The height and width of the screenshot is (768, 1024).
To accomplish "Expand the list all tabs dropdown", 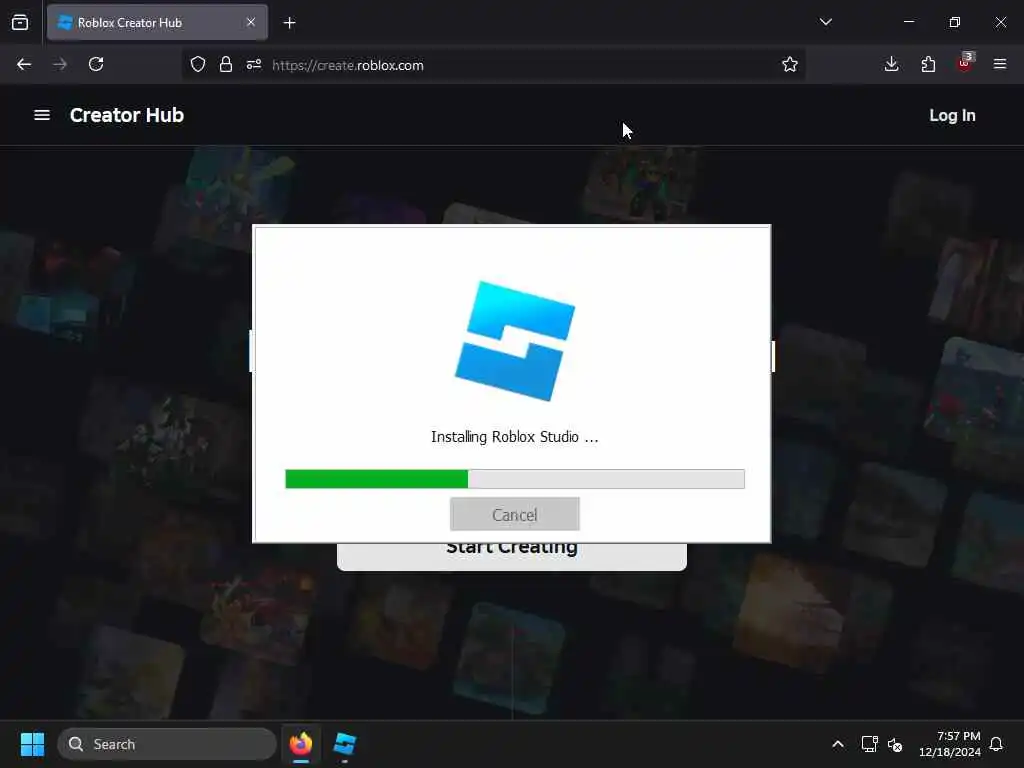I will [825, 22].
